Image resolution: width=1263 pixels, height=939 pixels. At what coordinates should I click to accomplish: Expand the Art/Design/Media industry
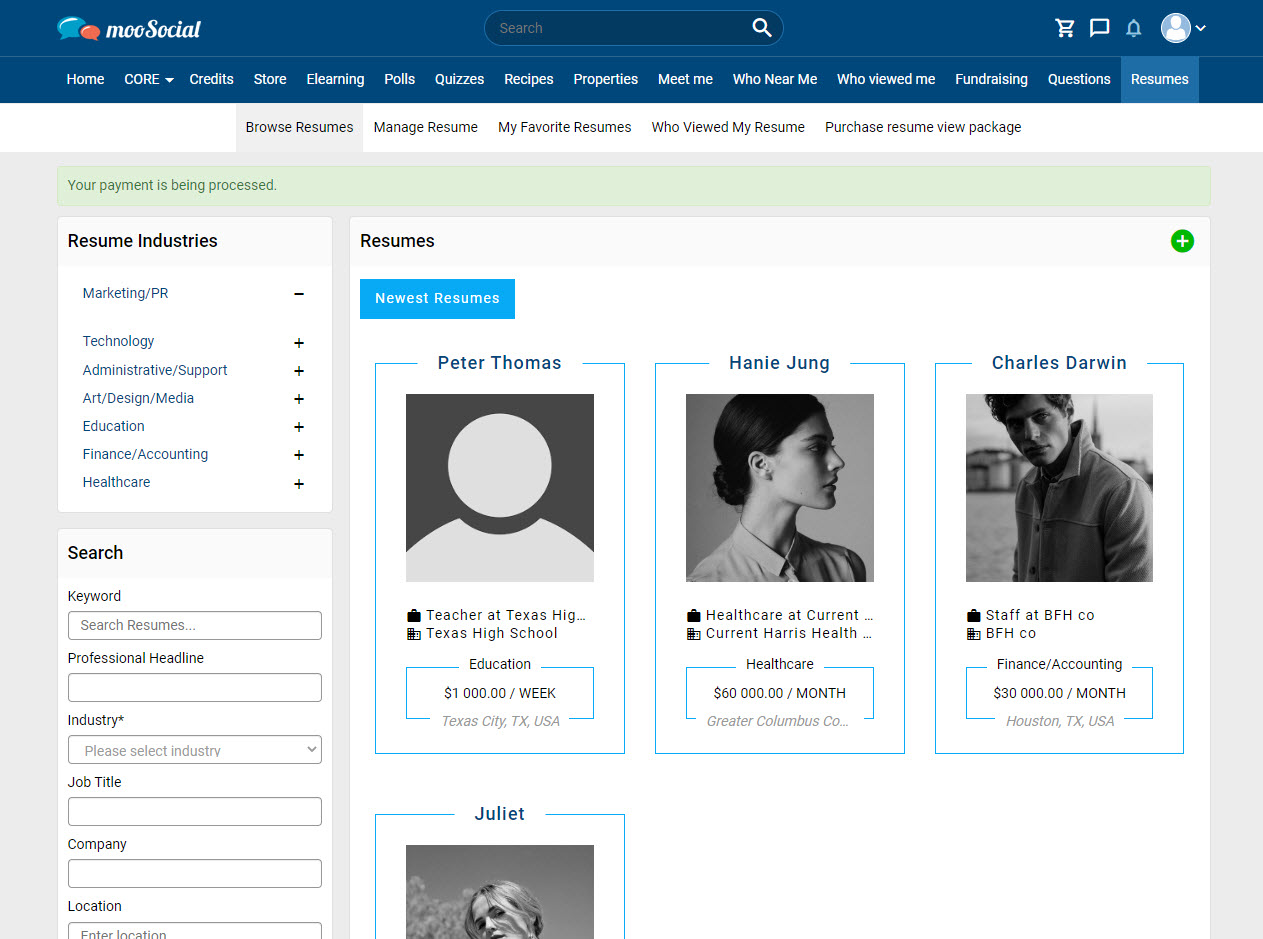[298, 399]
